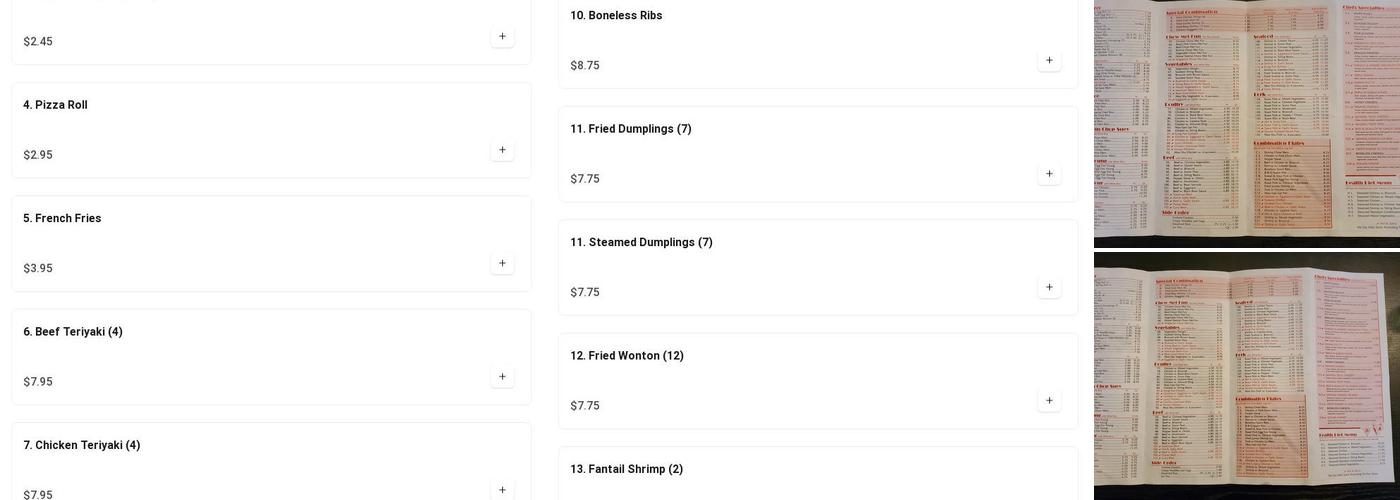Open 12. Fried Wonton (12) title
Image resolution: width=1400 pixels, height=500 pixels.
[x=627, y=356]
